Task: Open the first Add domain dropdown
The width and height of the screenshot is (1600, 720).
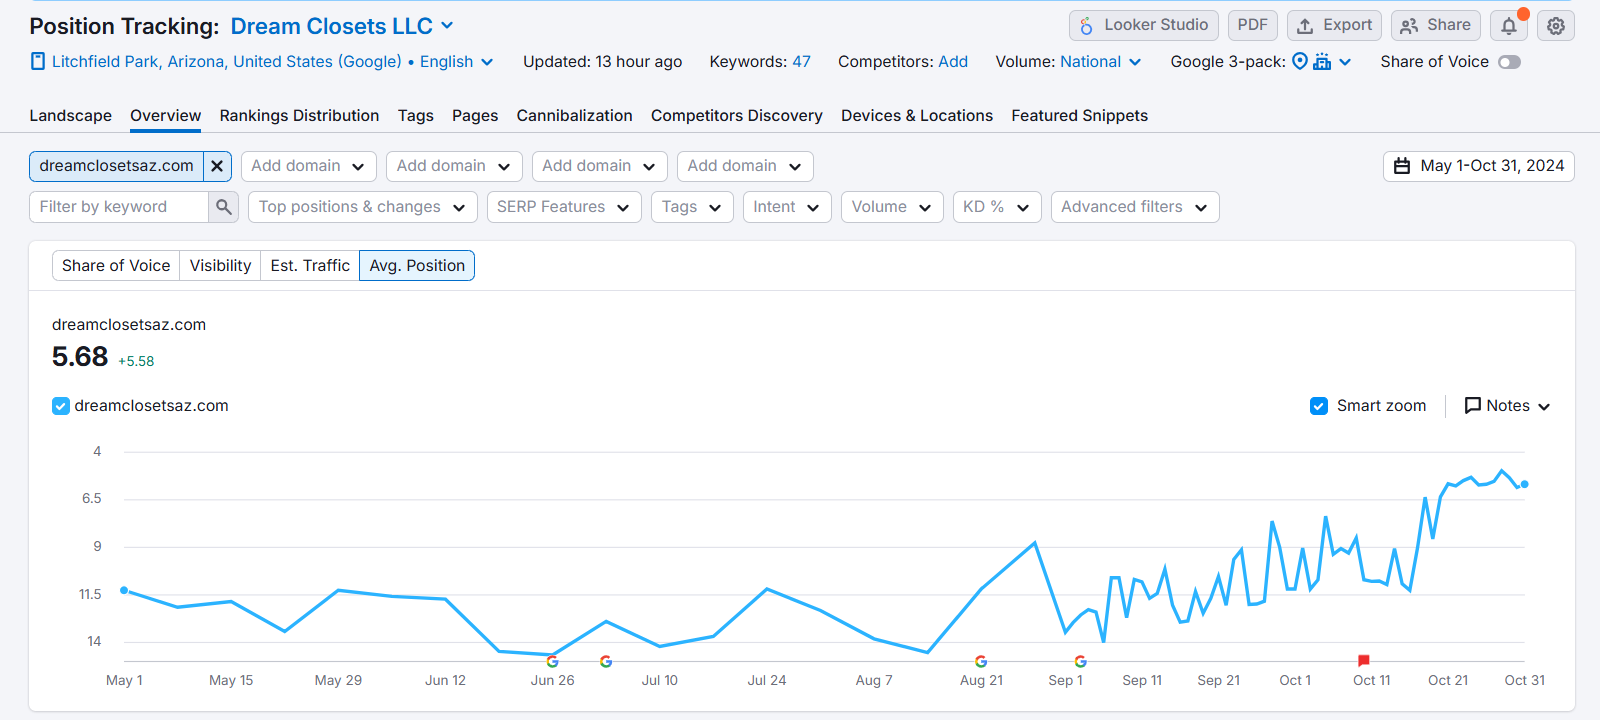Action: (x=309, y=166)
